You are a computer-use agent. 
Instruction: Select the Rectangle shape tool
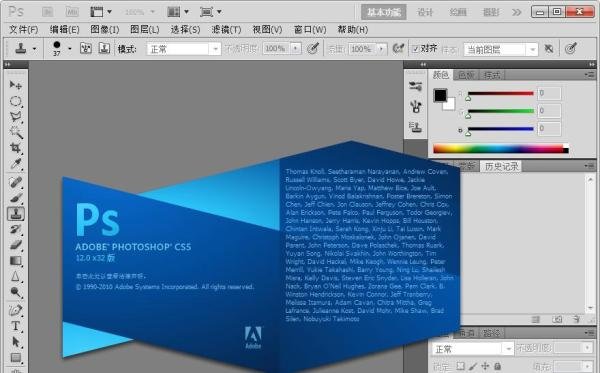[x=16, y=358]
